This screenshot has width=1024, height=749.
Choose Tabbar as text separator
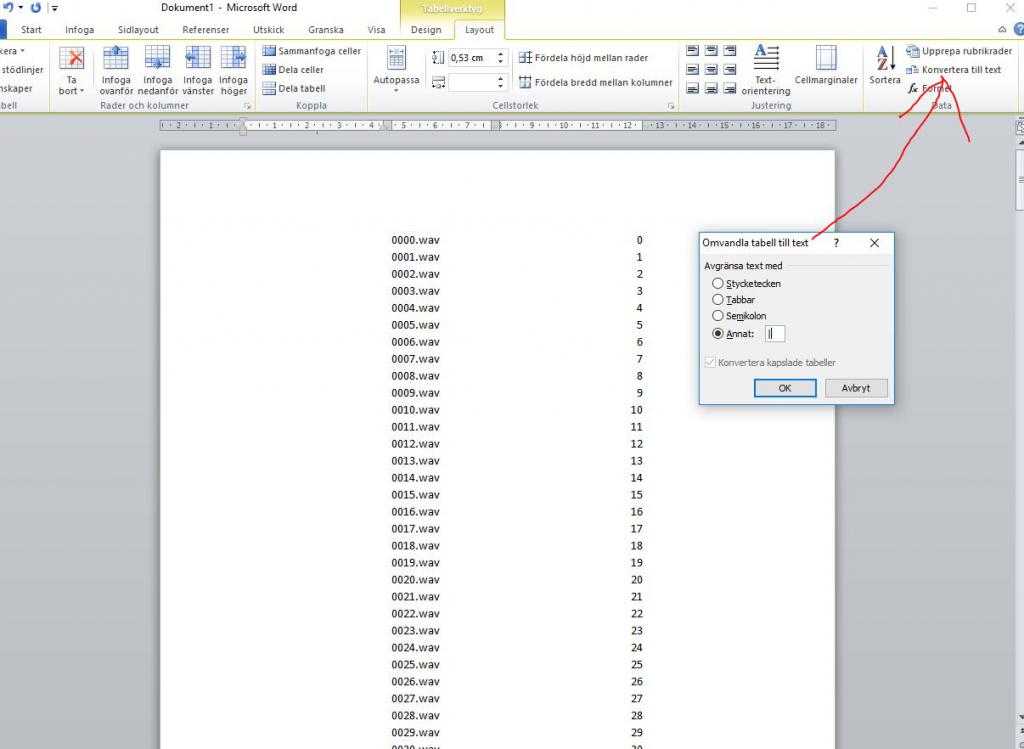tap(718, 300)
